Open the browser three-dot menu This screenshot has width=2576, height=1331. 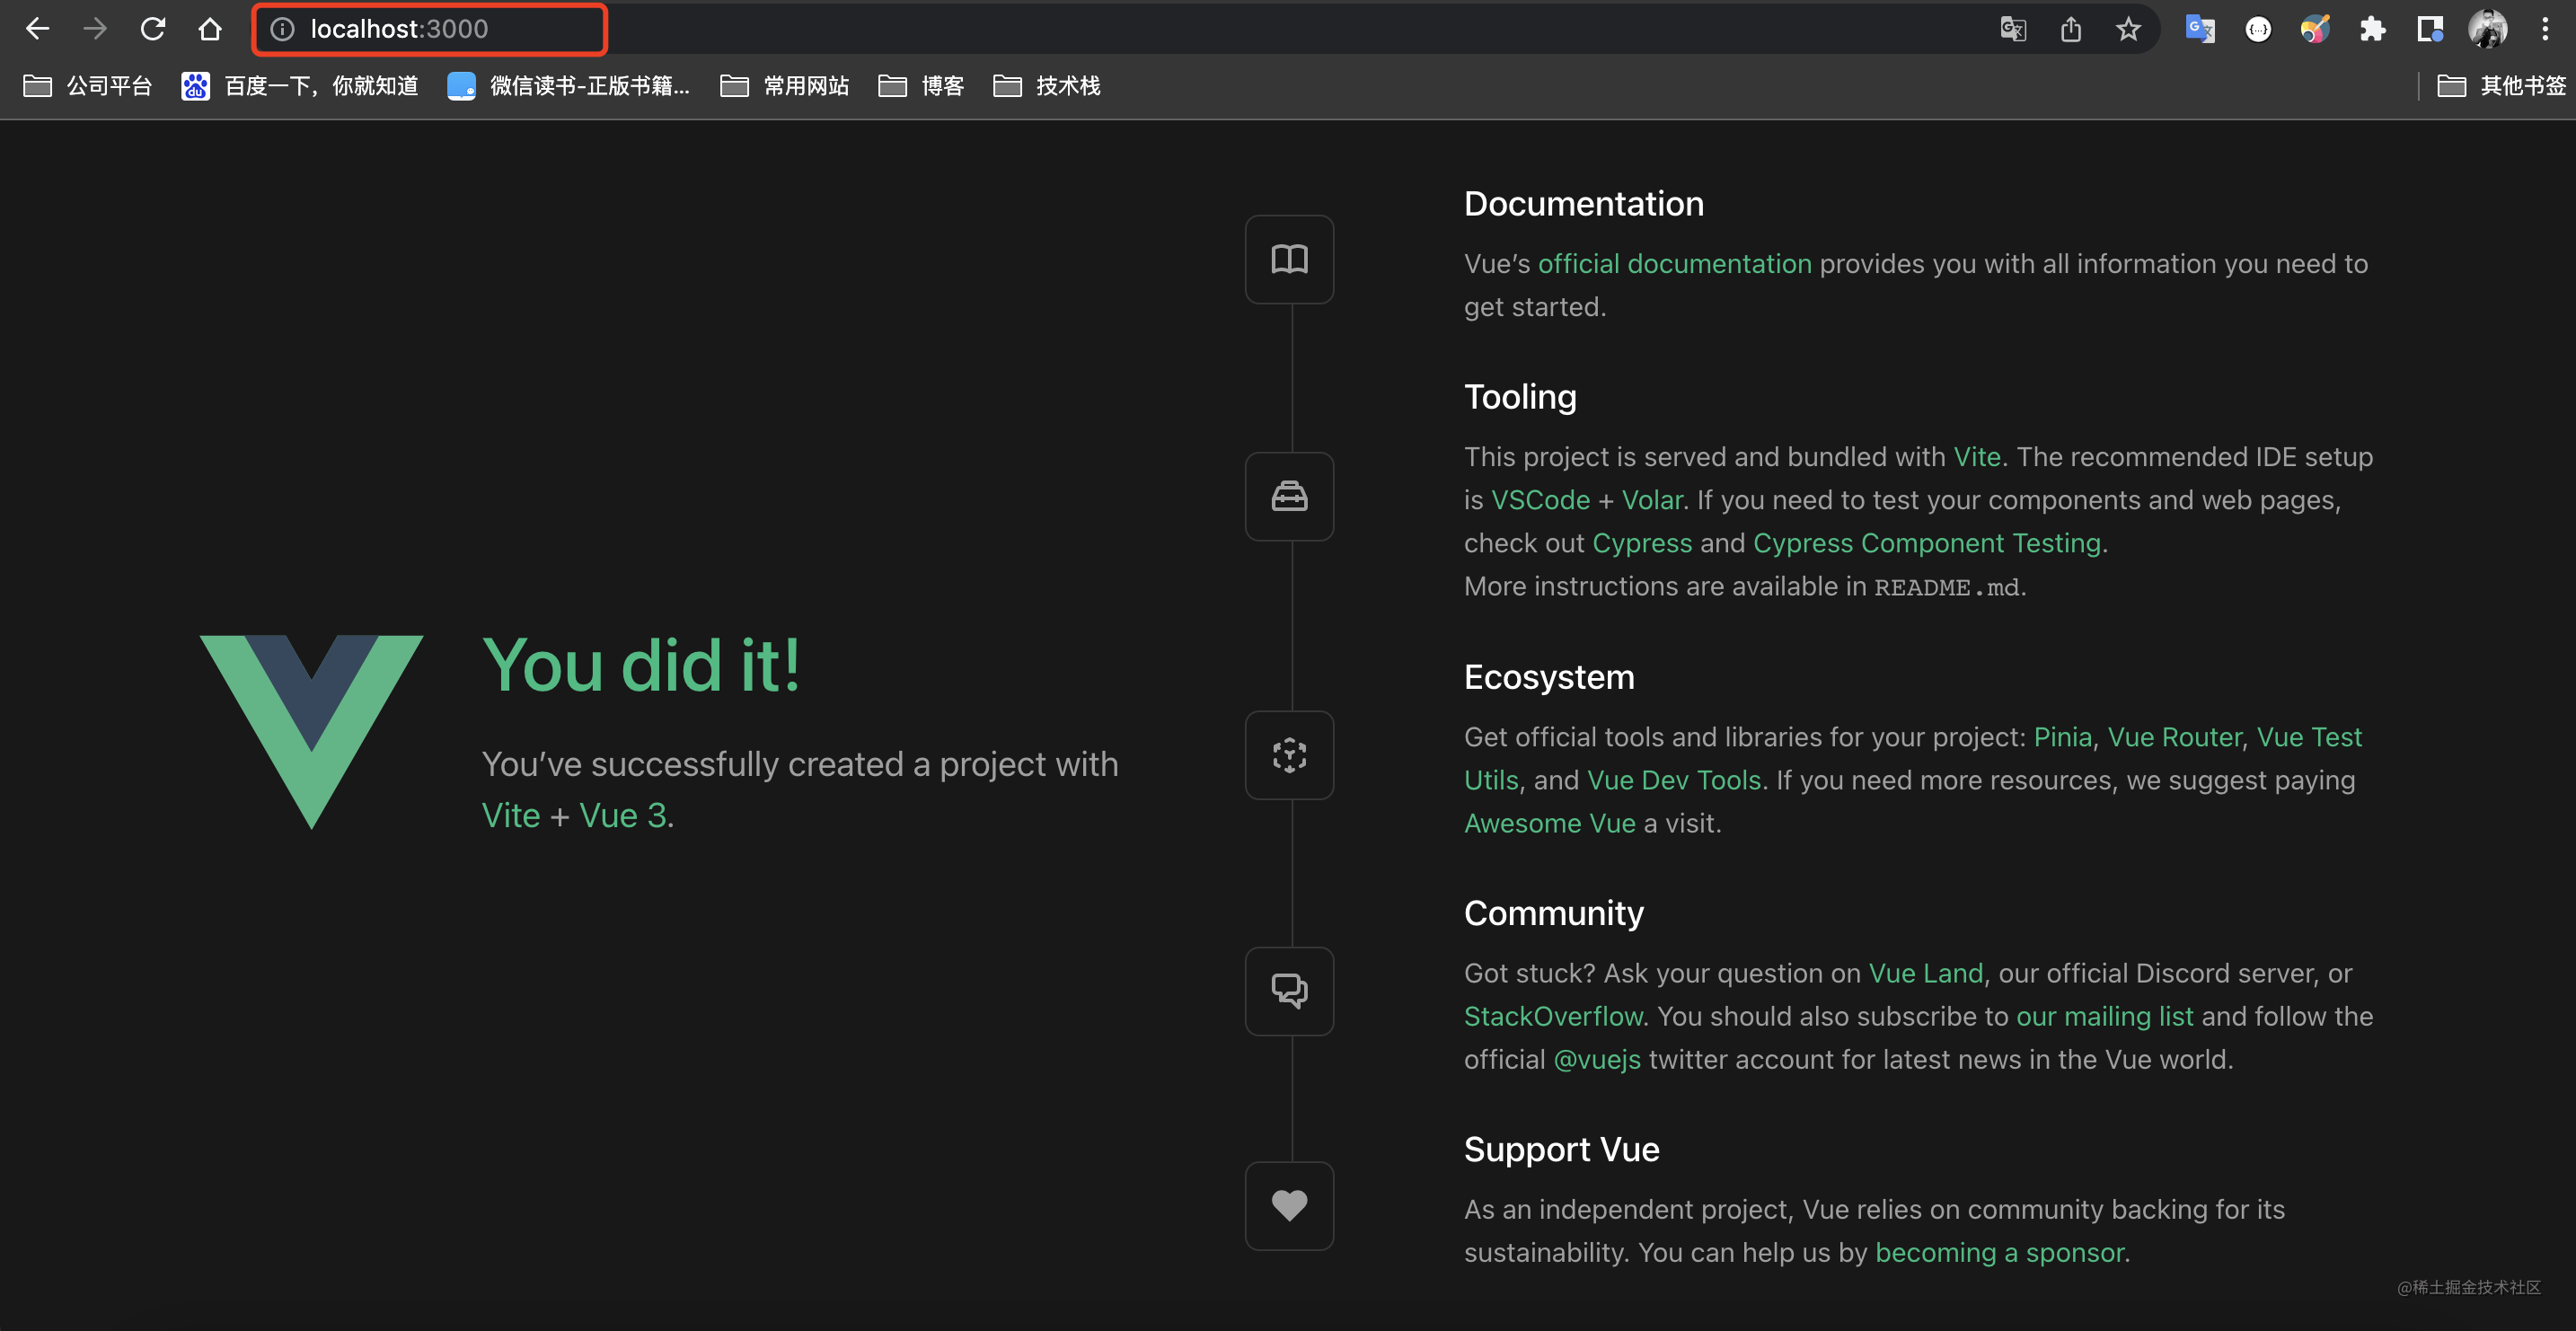point(2545,29)
